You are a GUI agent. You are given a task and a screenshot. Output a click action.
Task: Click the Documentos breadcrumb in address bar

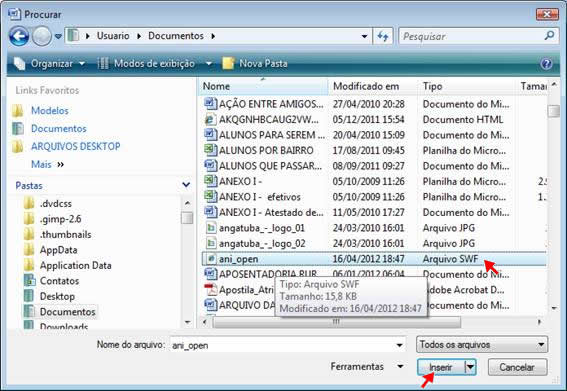coord(176,36)
